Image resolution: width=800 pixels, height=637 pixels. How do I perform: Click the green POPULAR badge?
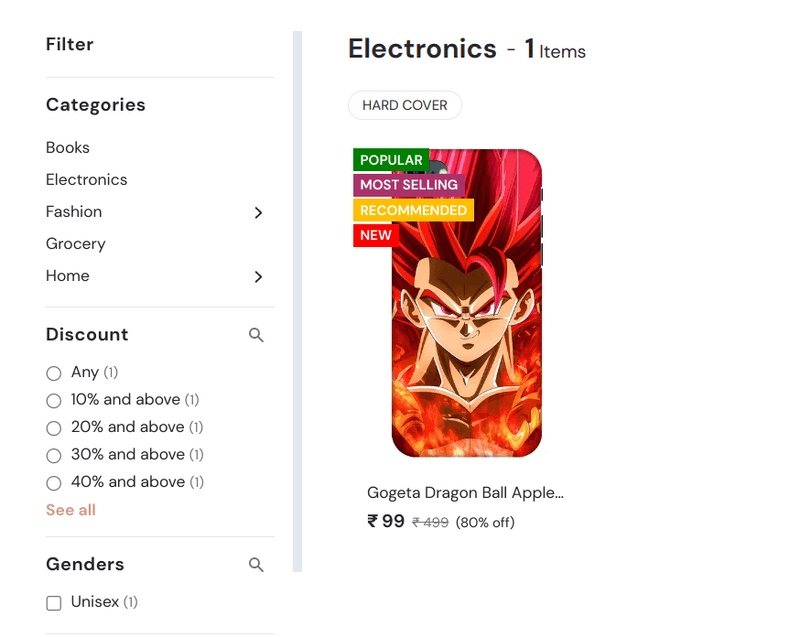[391, 160]
